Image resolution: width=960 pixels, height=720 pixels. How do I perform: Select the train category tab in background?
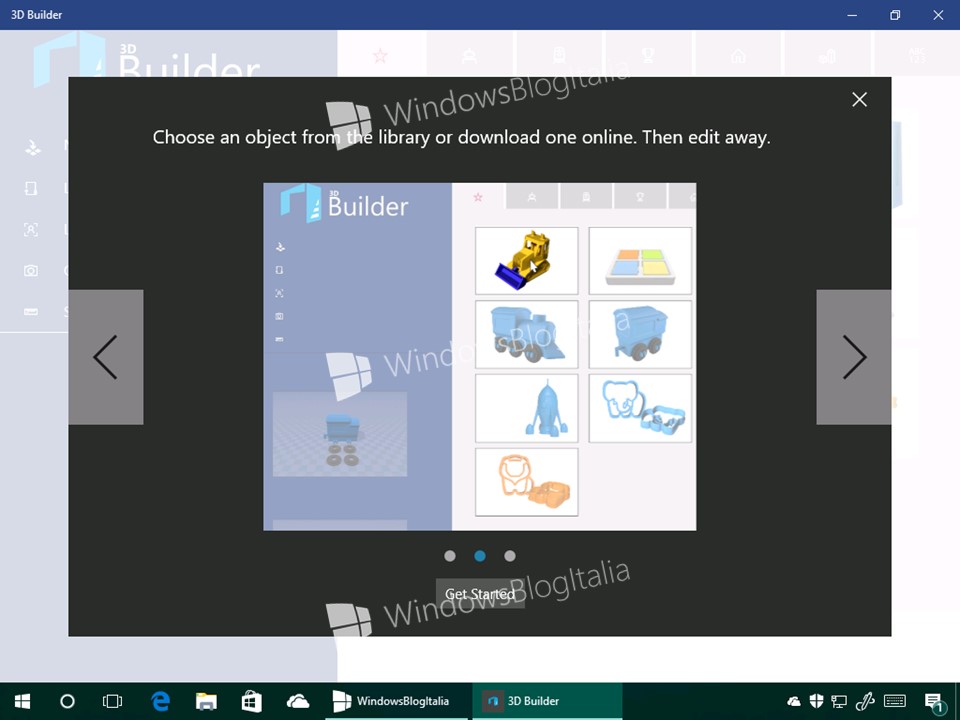(x=559, y=56)
